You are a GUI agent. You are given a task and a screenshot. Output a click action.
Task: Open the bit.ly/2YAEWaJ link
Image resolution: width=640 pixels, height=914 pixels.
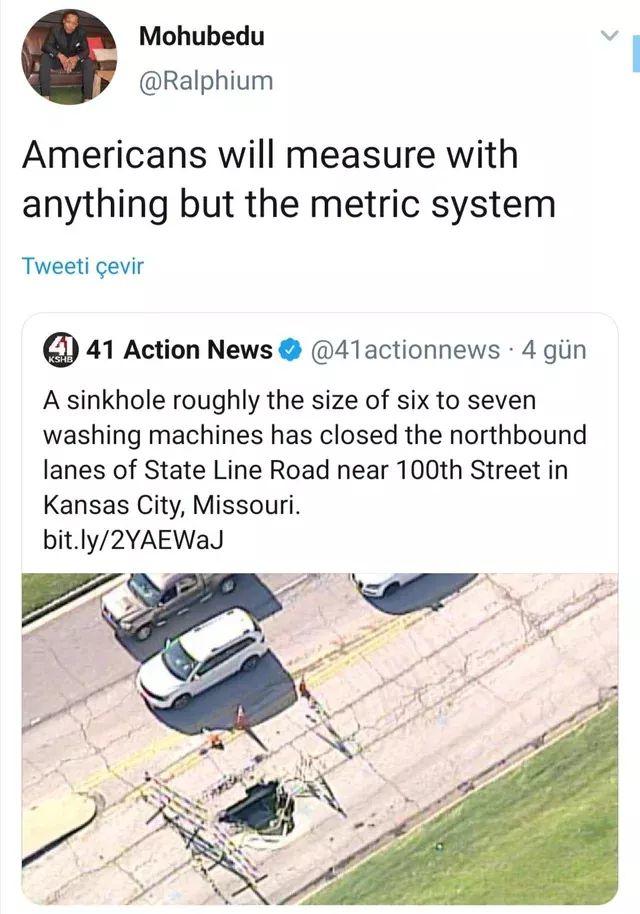click(133, 540)
